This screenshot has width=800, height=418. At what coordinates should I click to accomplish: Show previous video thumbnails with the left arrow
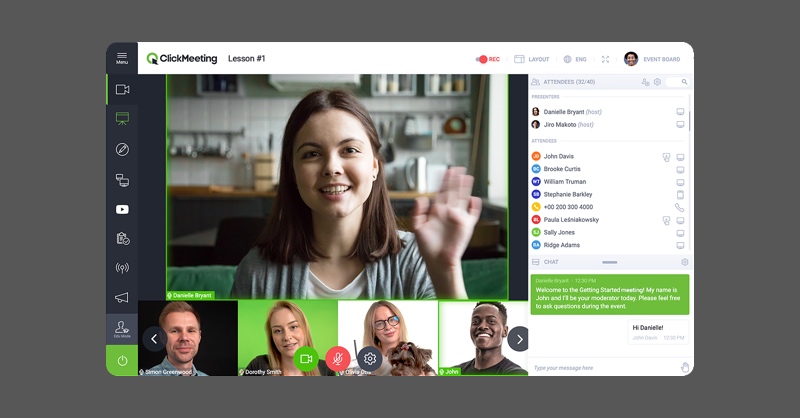pyautogui.click(x=153, y=338)
